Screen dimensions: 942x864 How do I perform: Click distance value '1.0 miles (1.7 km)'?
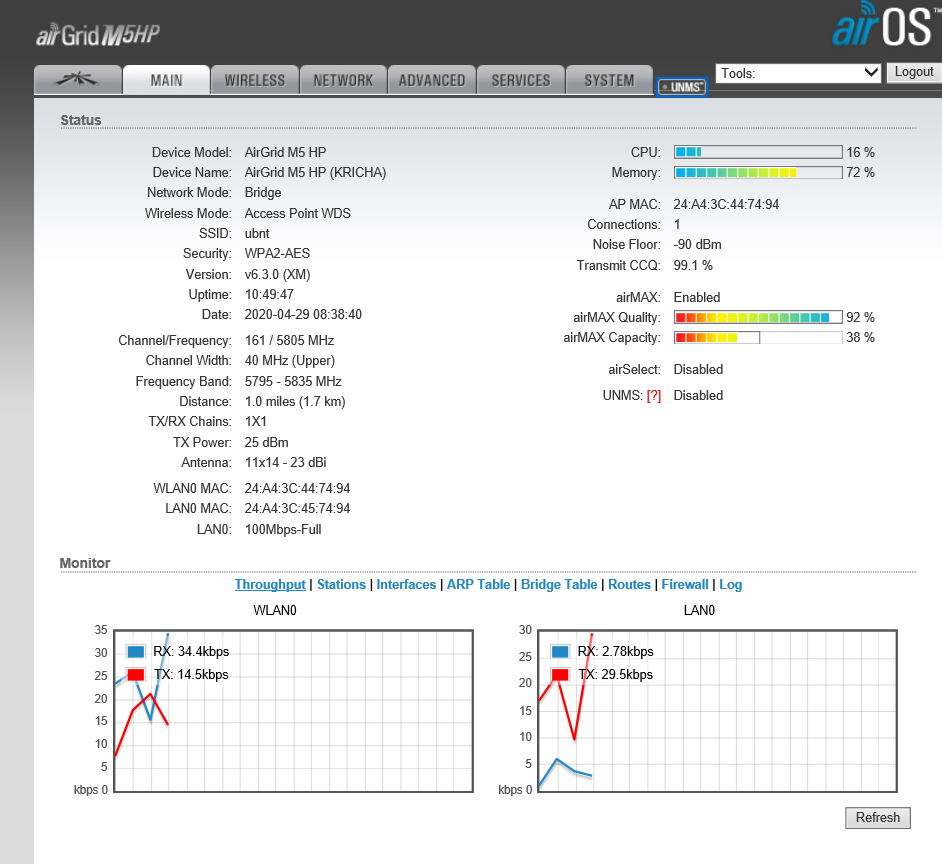coord(295,401)
